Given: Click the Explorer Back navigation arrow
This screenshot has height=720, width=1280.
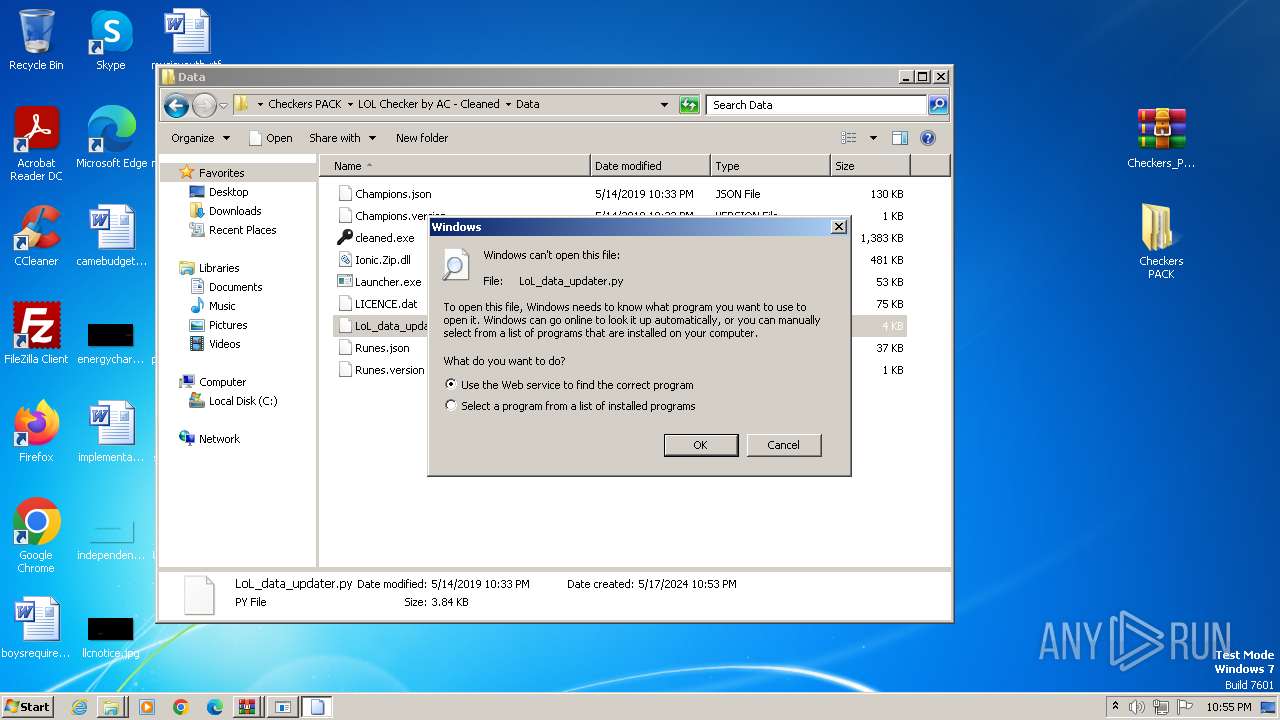Looking at the screenshot, I should 176,104.
